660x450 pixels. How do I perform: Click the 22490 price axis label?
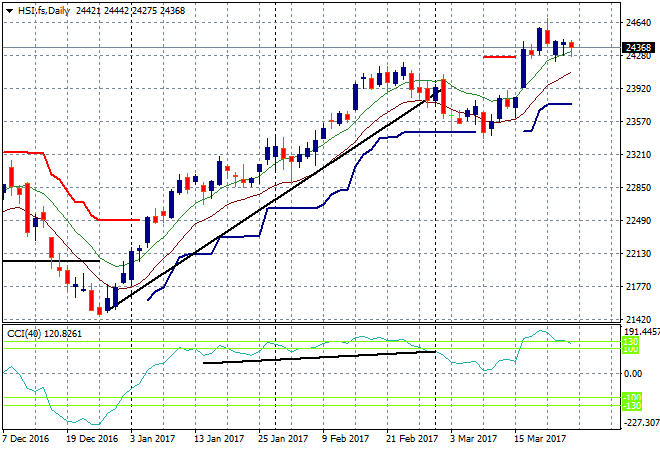(x=639, y=221)
